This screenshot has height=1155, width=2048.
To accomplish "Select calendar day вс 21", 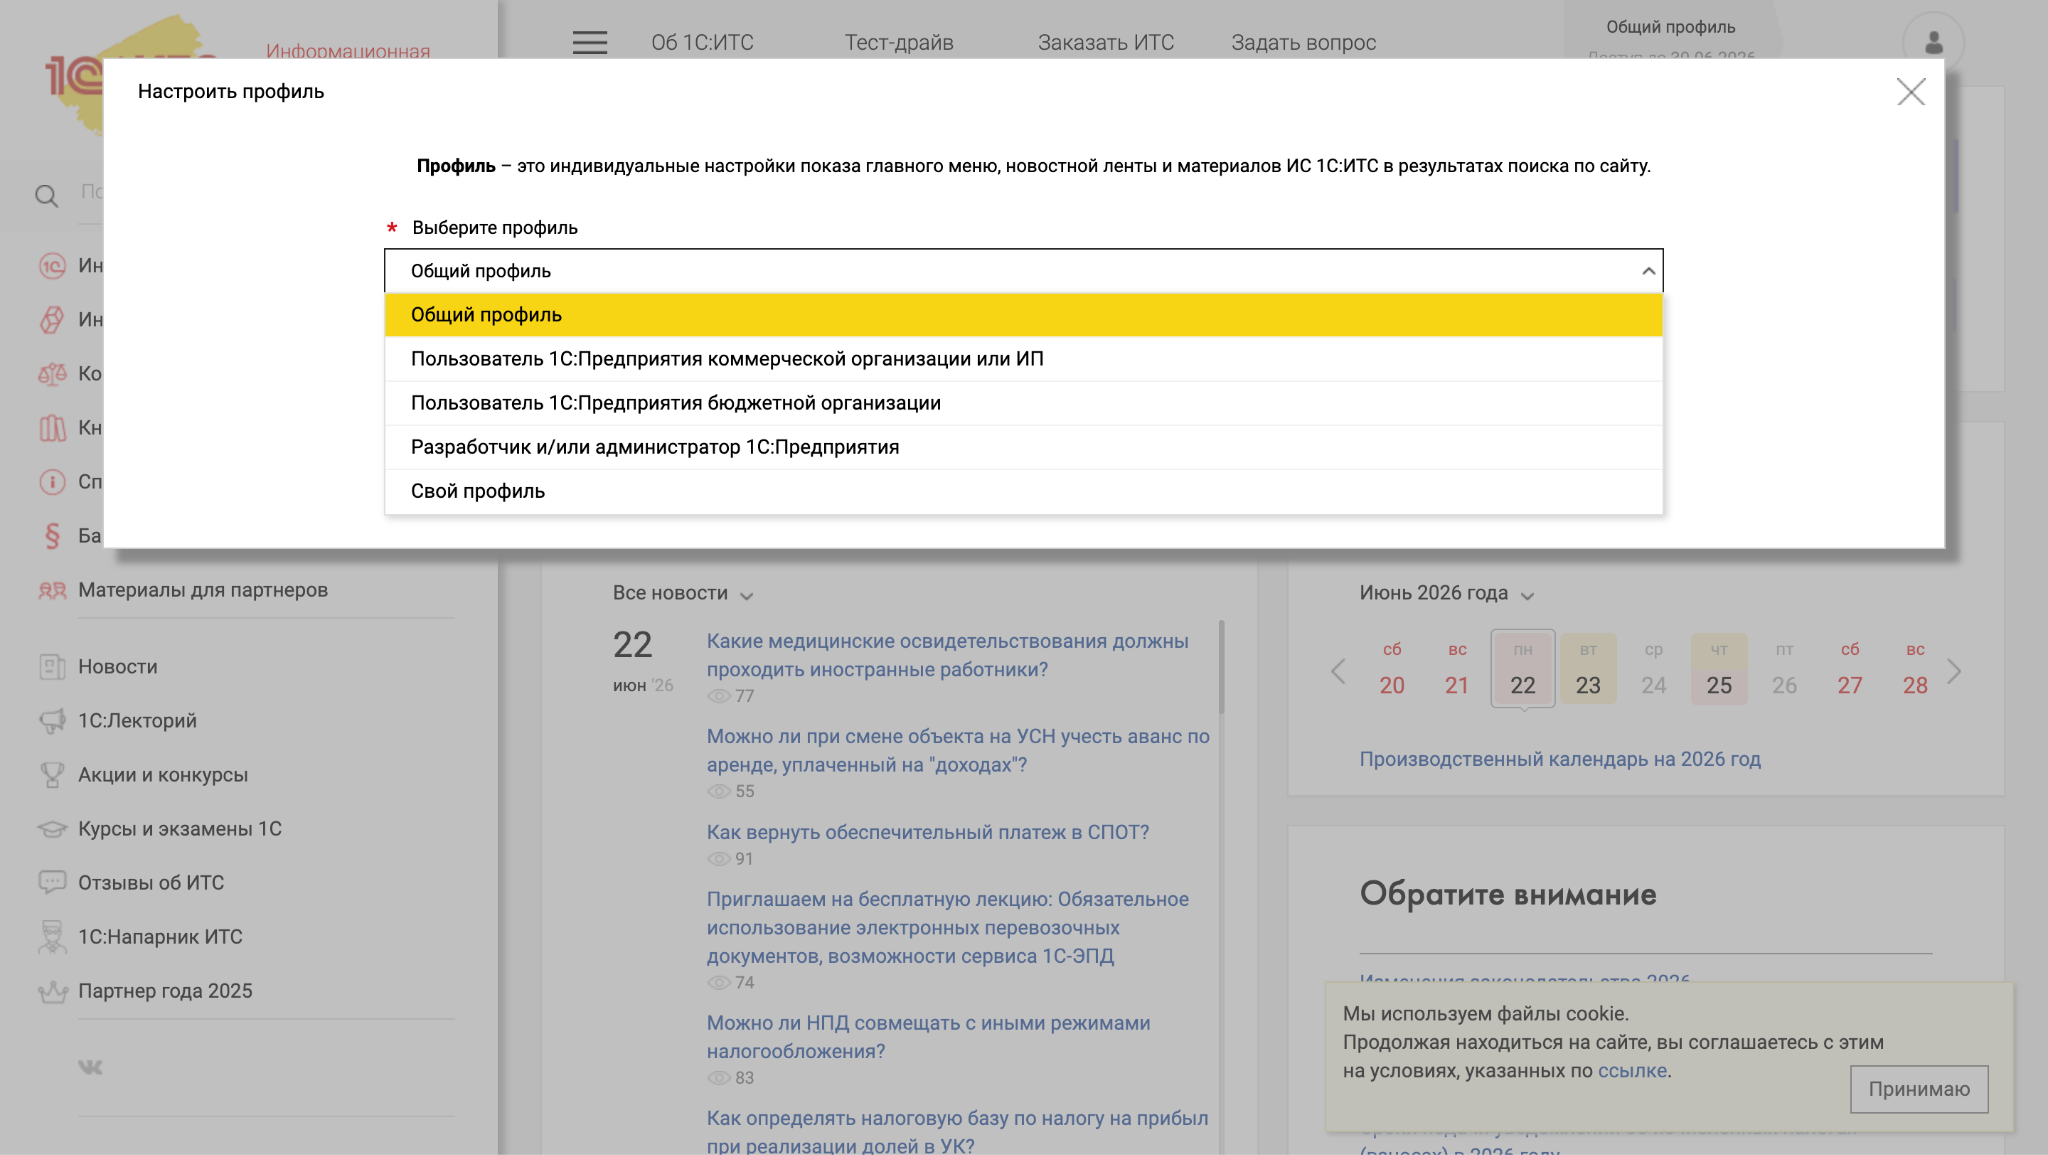I will [1457, 669].
